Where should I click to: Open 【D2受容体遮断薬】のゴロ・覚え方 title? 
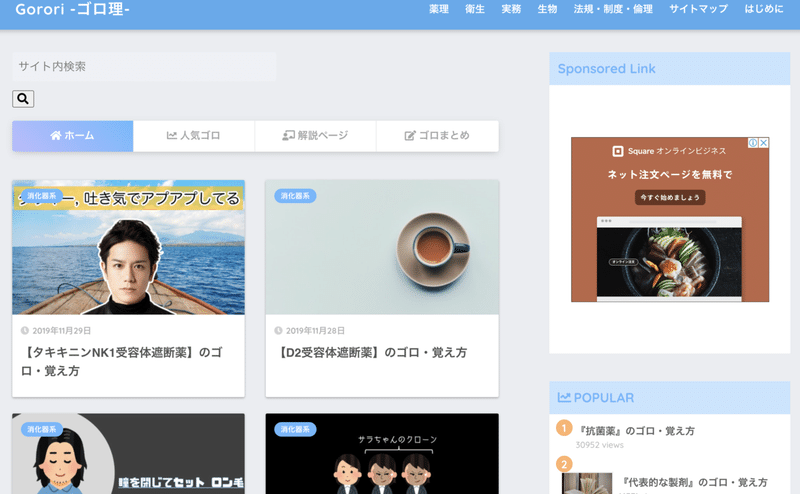[x=371, y=353]
